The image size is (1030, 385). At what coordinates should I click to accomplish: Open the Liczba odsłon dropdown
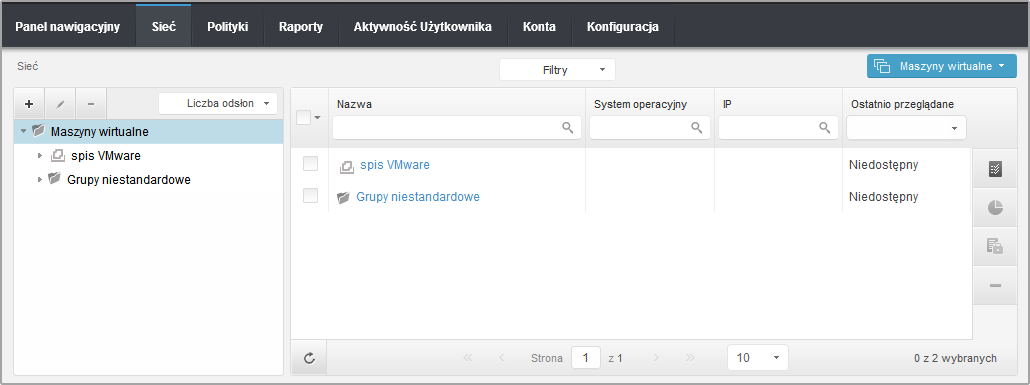[x=218, y=104]
